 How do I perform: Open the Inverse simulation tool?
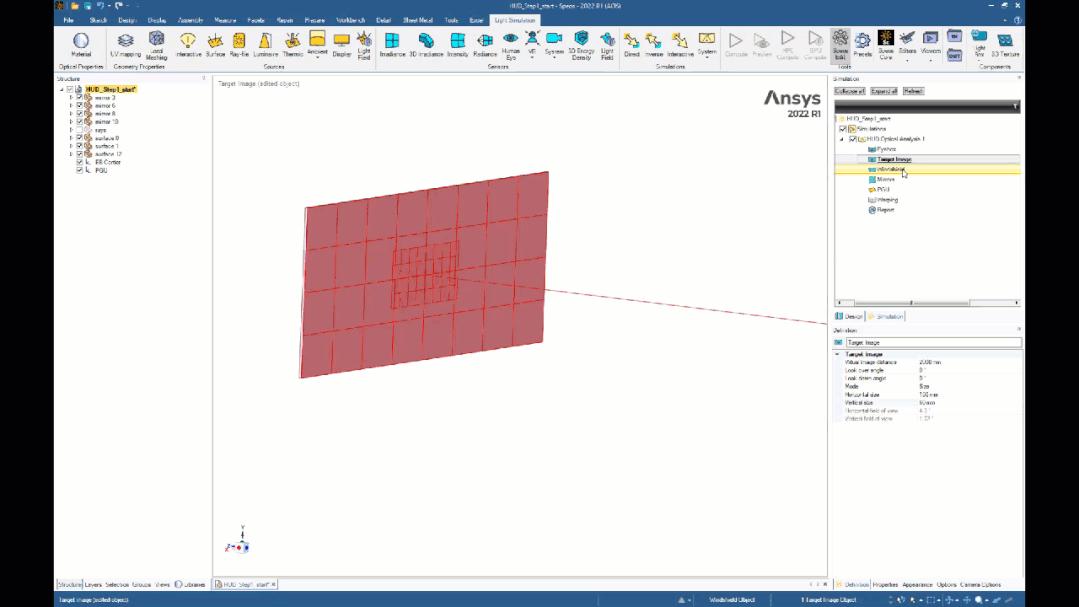pos(652,42)
